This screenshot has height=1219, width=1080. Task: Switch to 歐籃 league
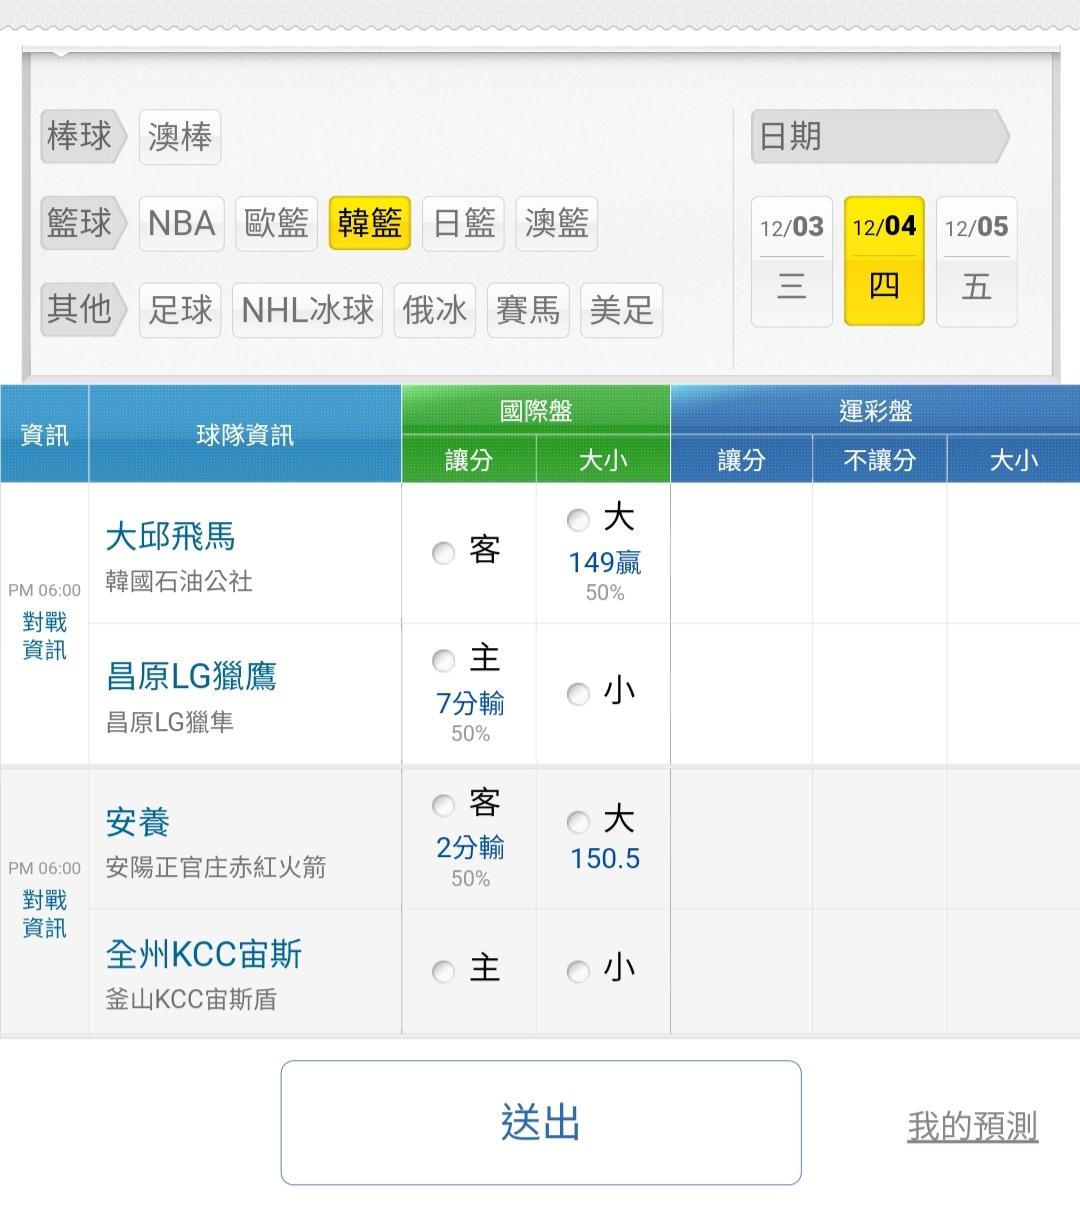pos(276,223)
